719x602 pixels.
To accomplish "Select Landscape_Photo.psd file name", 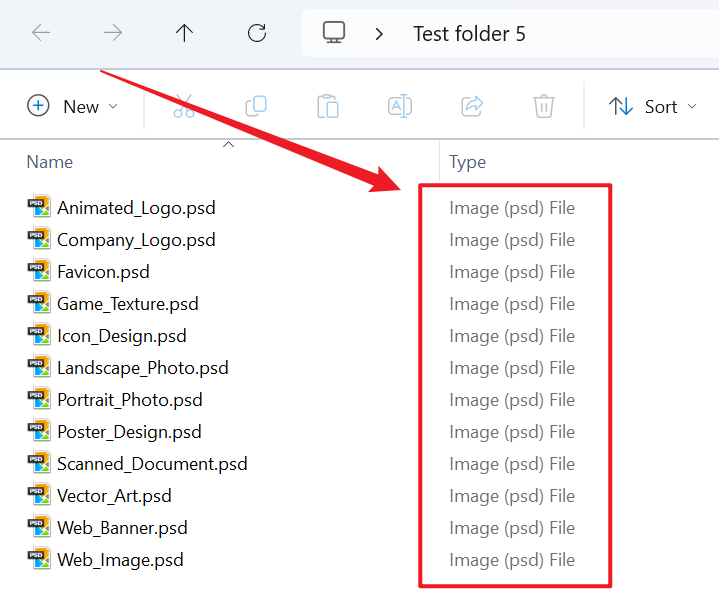I will click(x=143, y=368).
